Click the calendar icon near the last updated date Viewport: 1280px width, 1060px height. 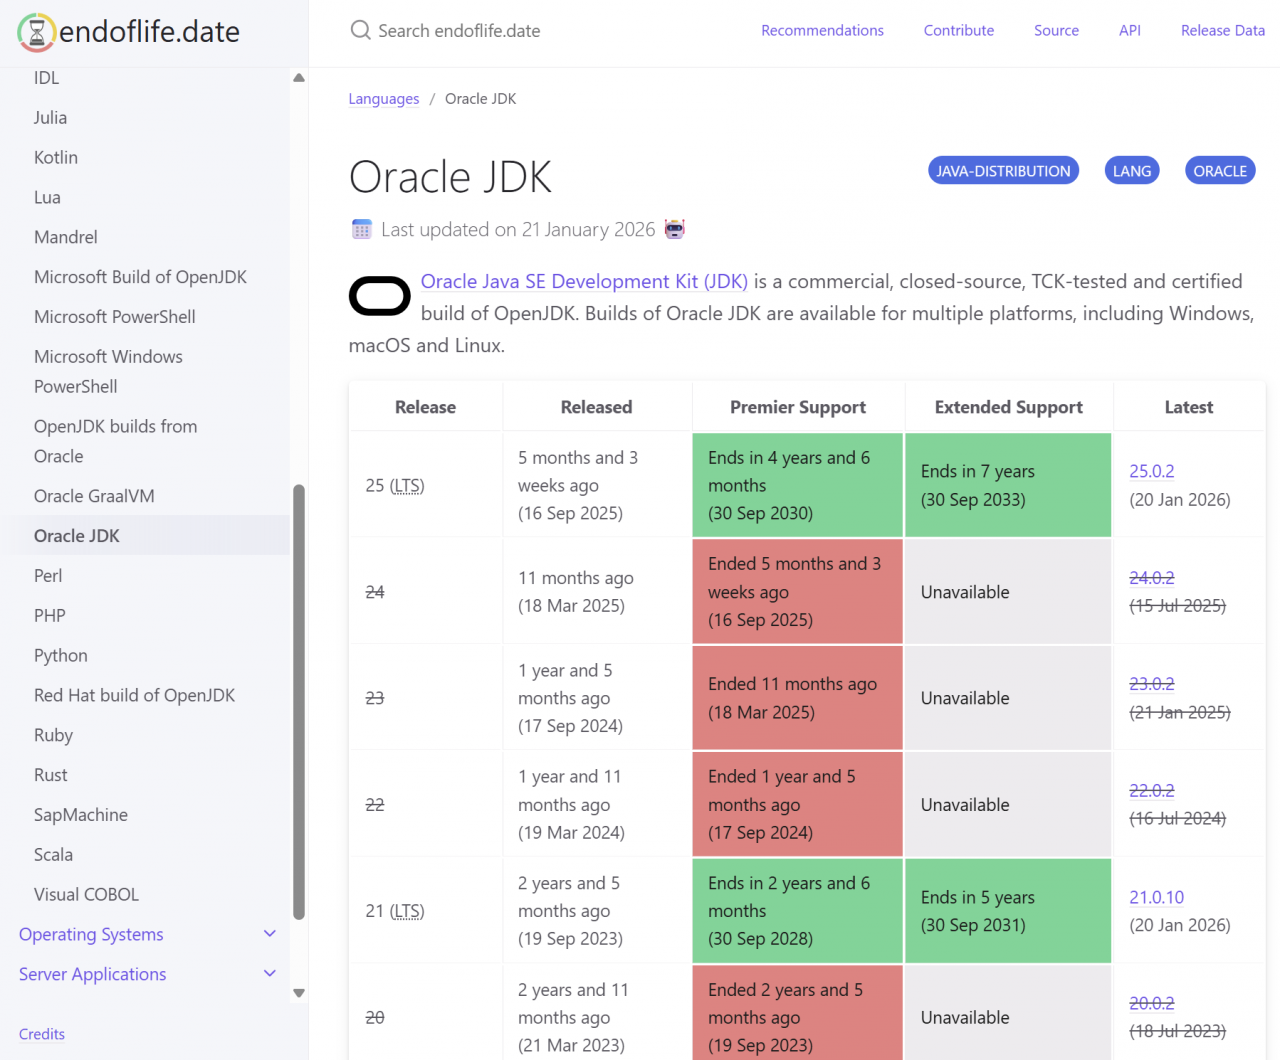[x=361, y=228]
